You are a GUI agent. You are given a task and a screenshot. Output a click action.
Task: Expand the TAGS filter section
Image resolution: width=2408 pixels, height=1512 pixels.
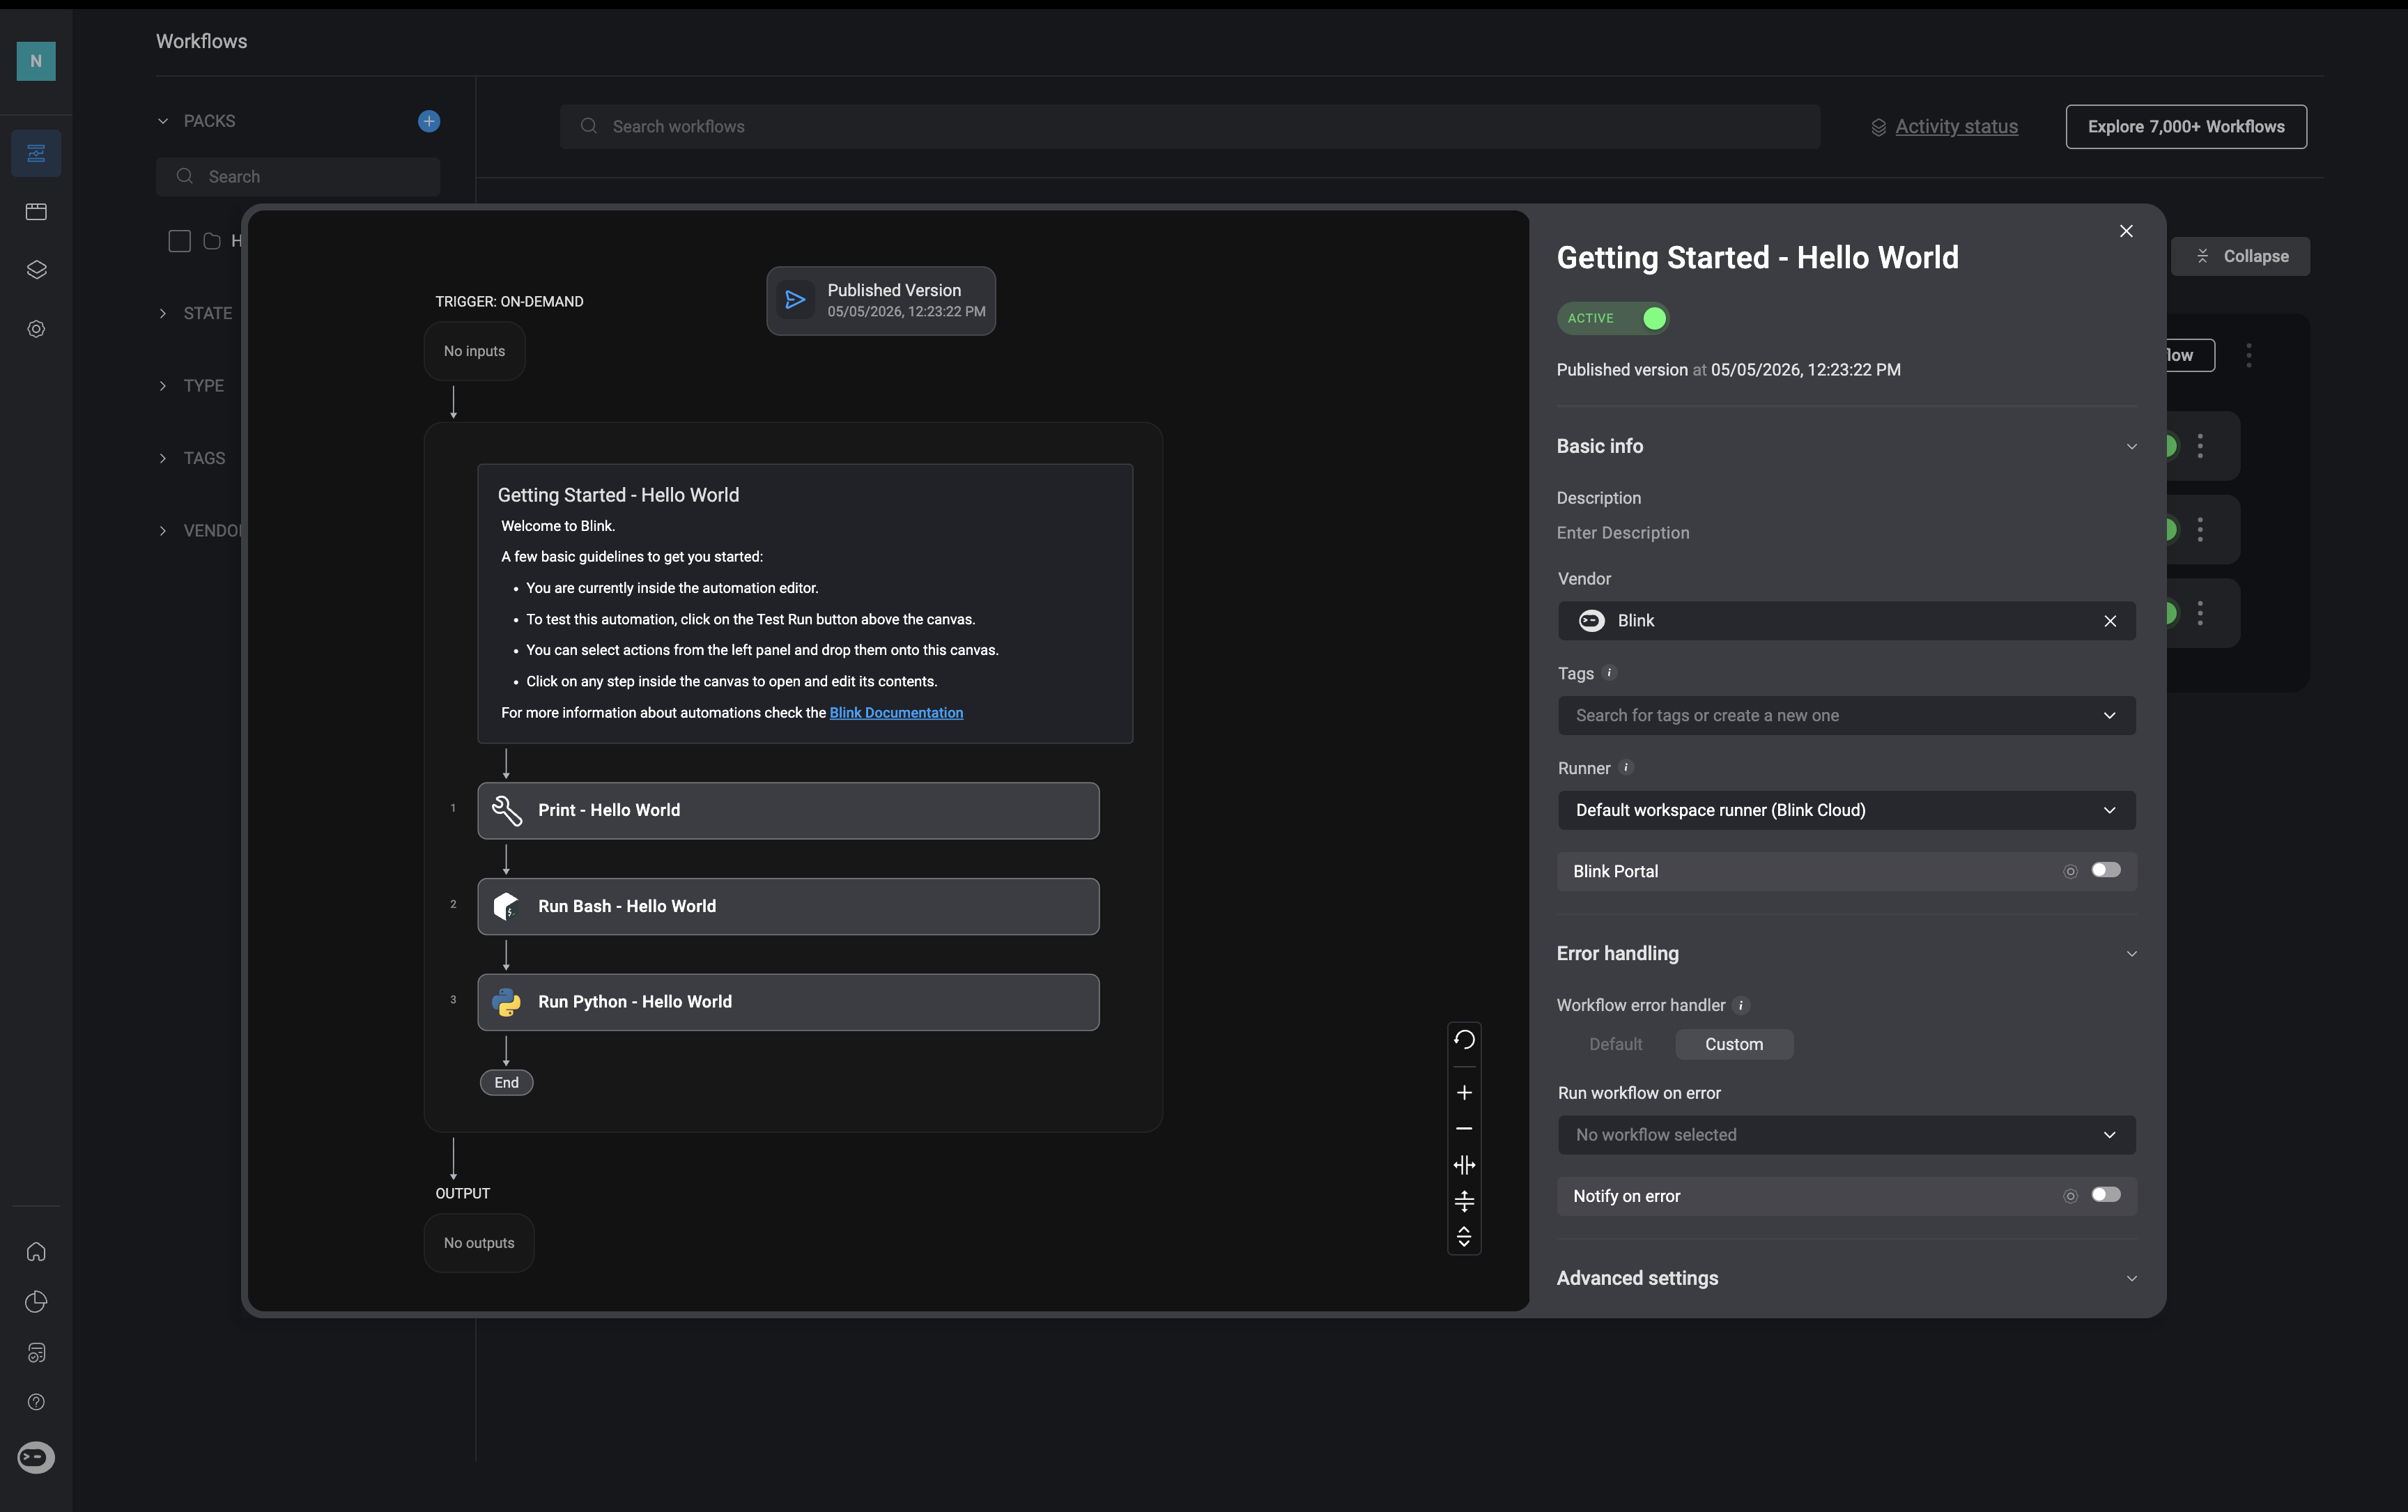[x=163, y=458]
